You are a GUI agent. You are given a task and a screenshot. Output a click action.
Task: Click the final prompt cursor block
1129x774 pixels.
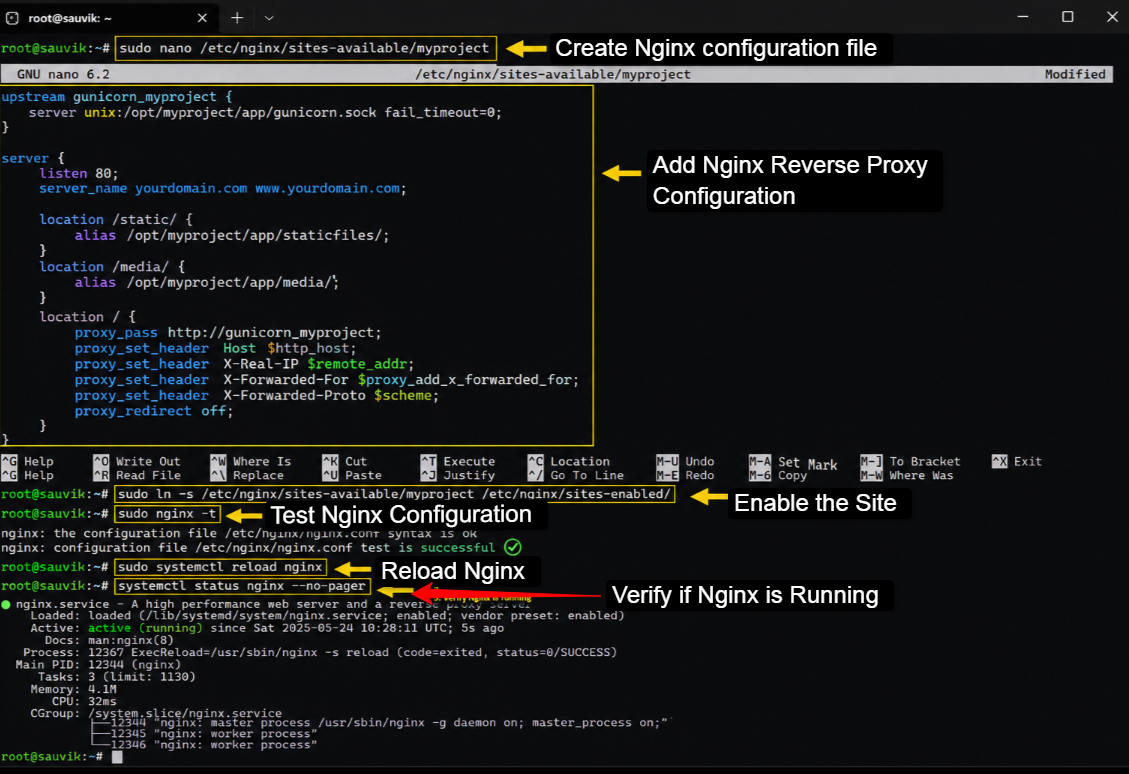point(117,757)
